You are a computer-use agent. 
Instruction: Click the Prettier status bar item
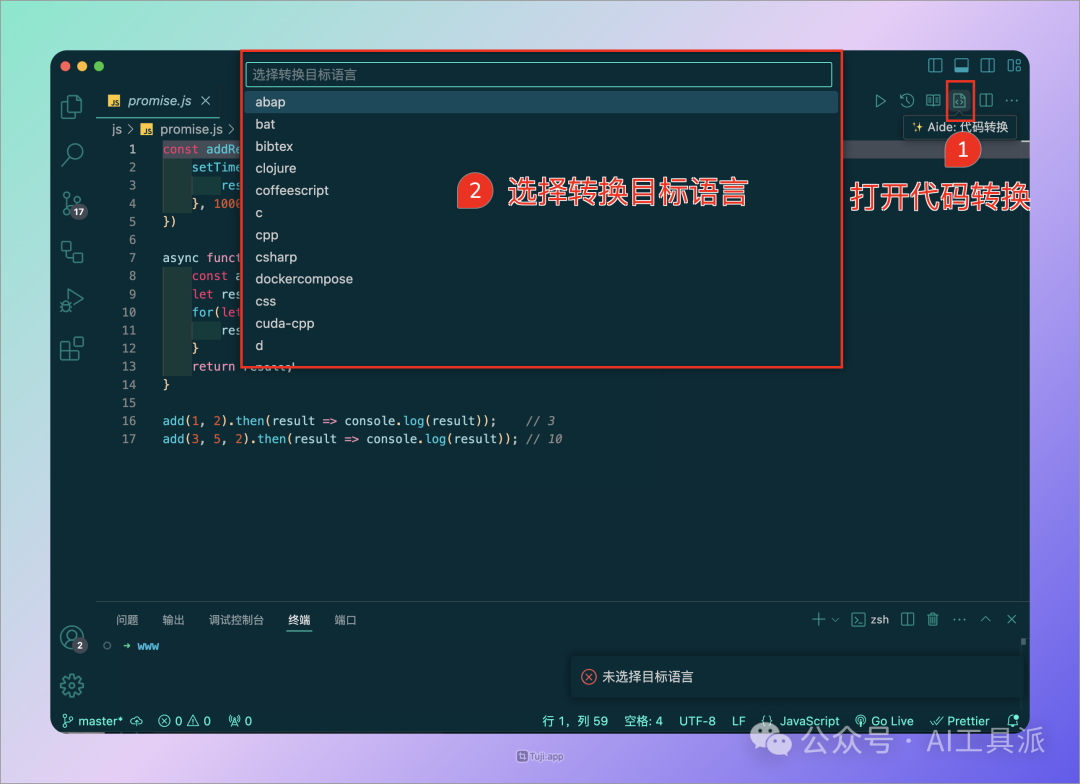[x=959, y=721]
